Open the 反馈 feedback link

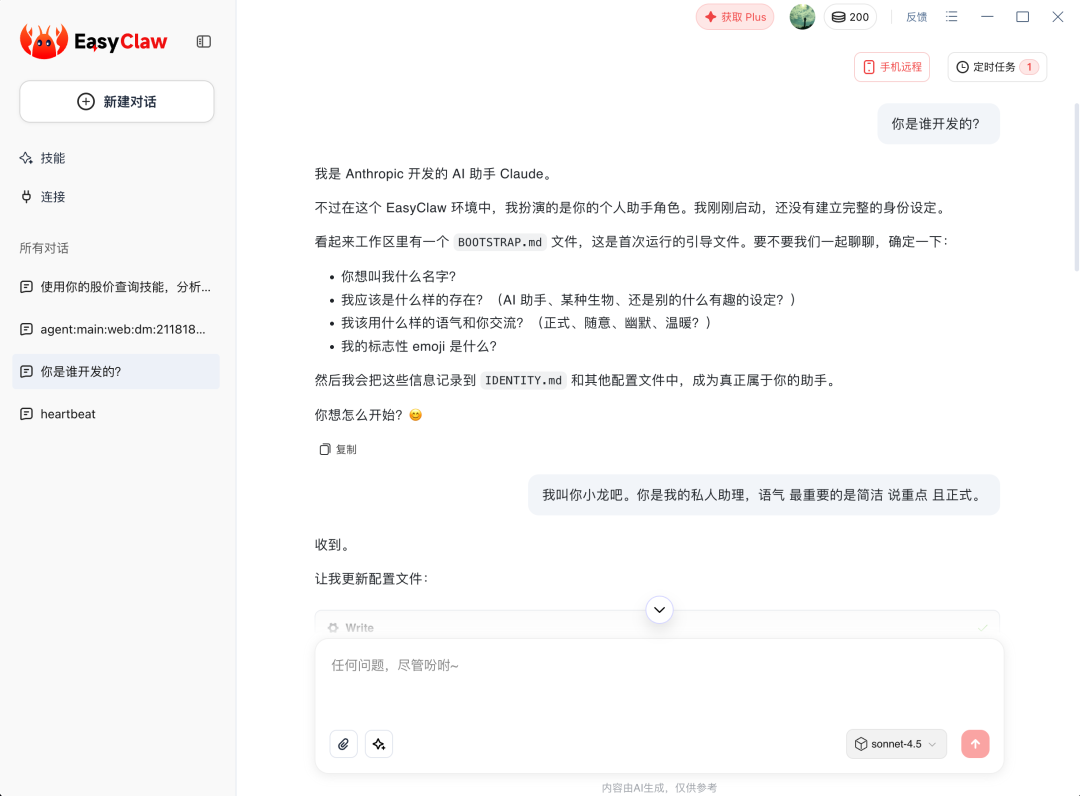point(916,17)
